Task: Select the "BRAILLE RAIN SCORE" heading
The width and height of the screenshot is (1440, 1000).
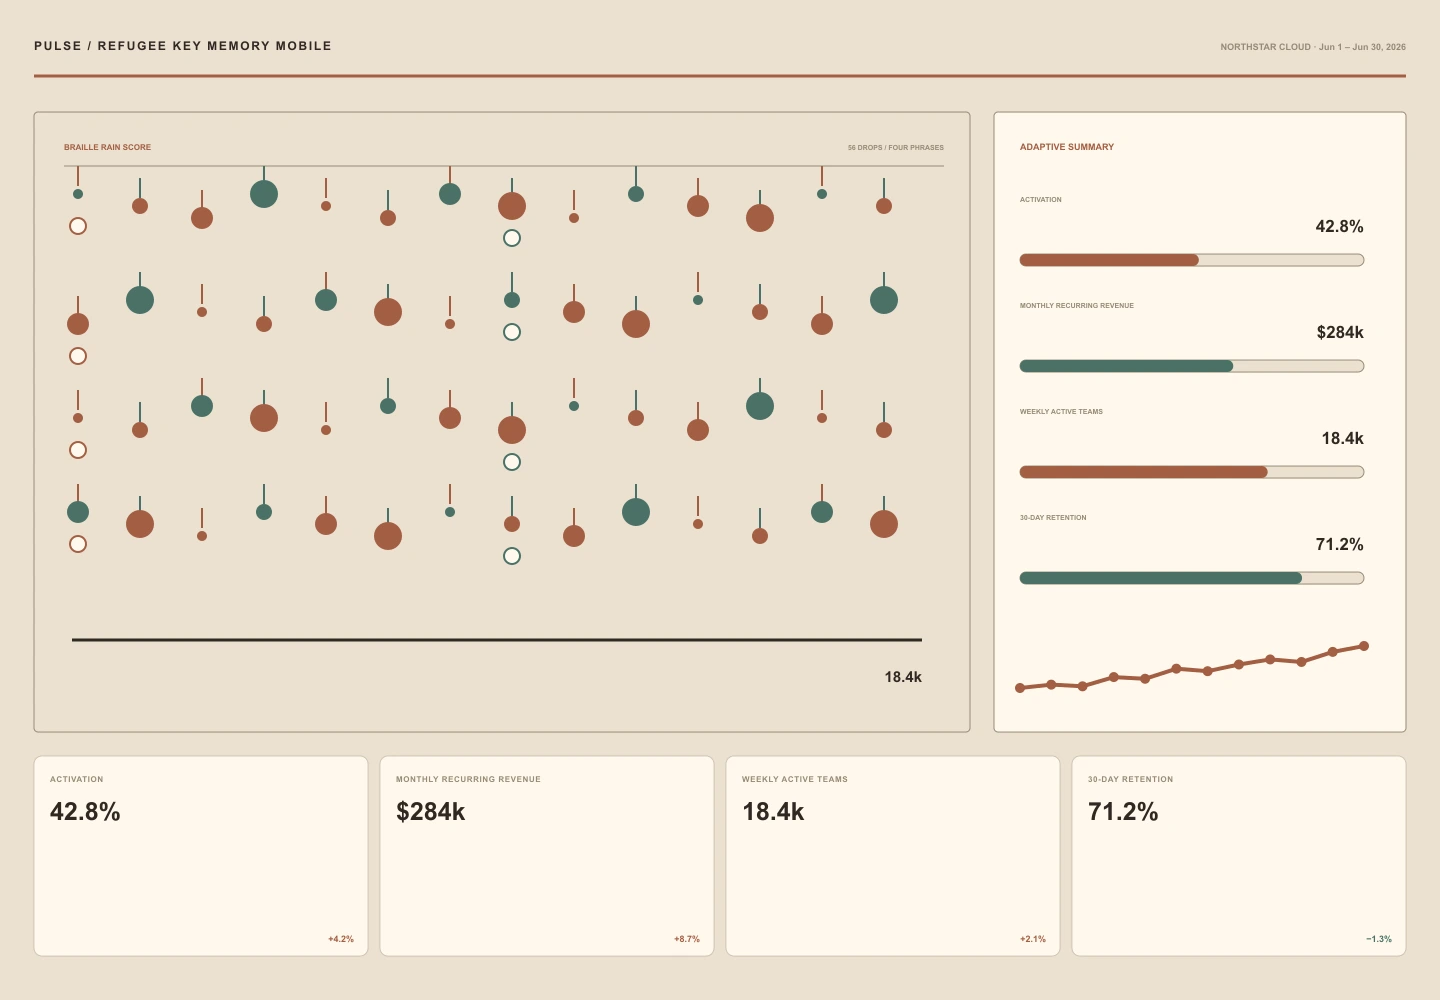Action: click(x=107, y=147)
